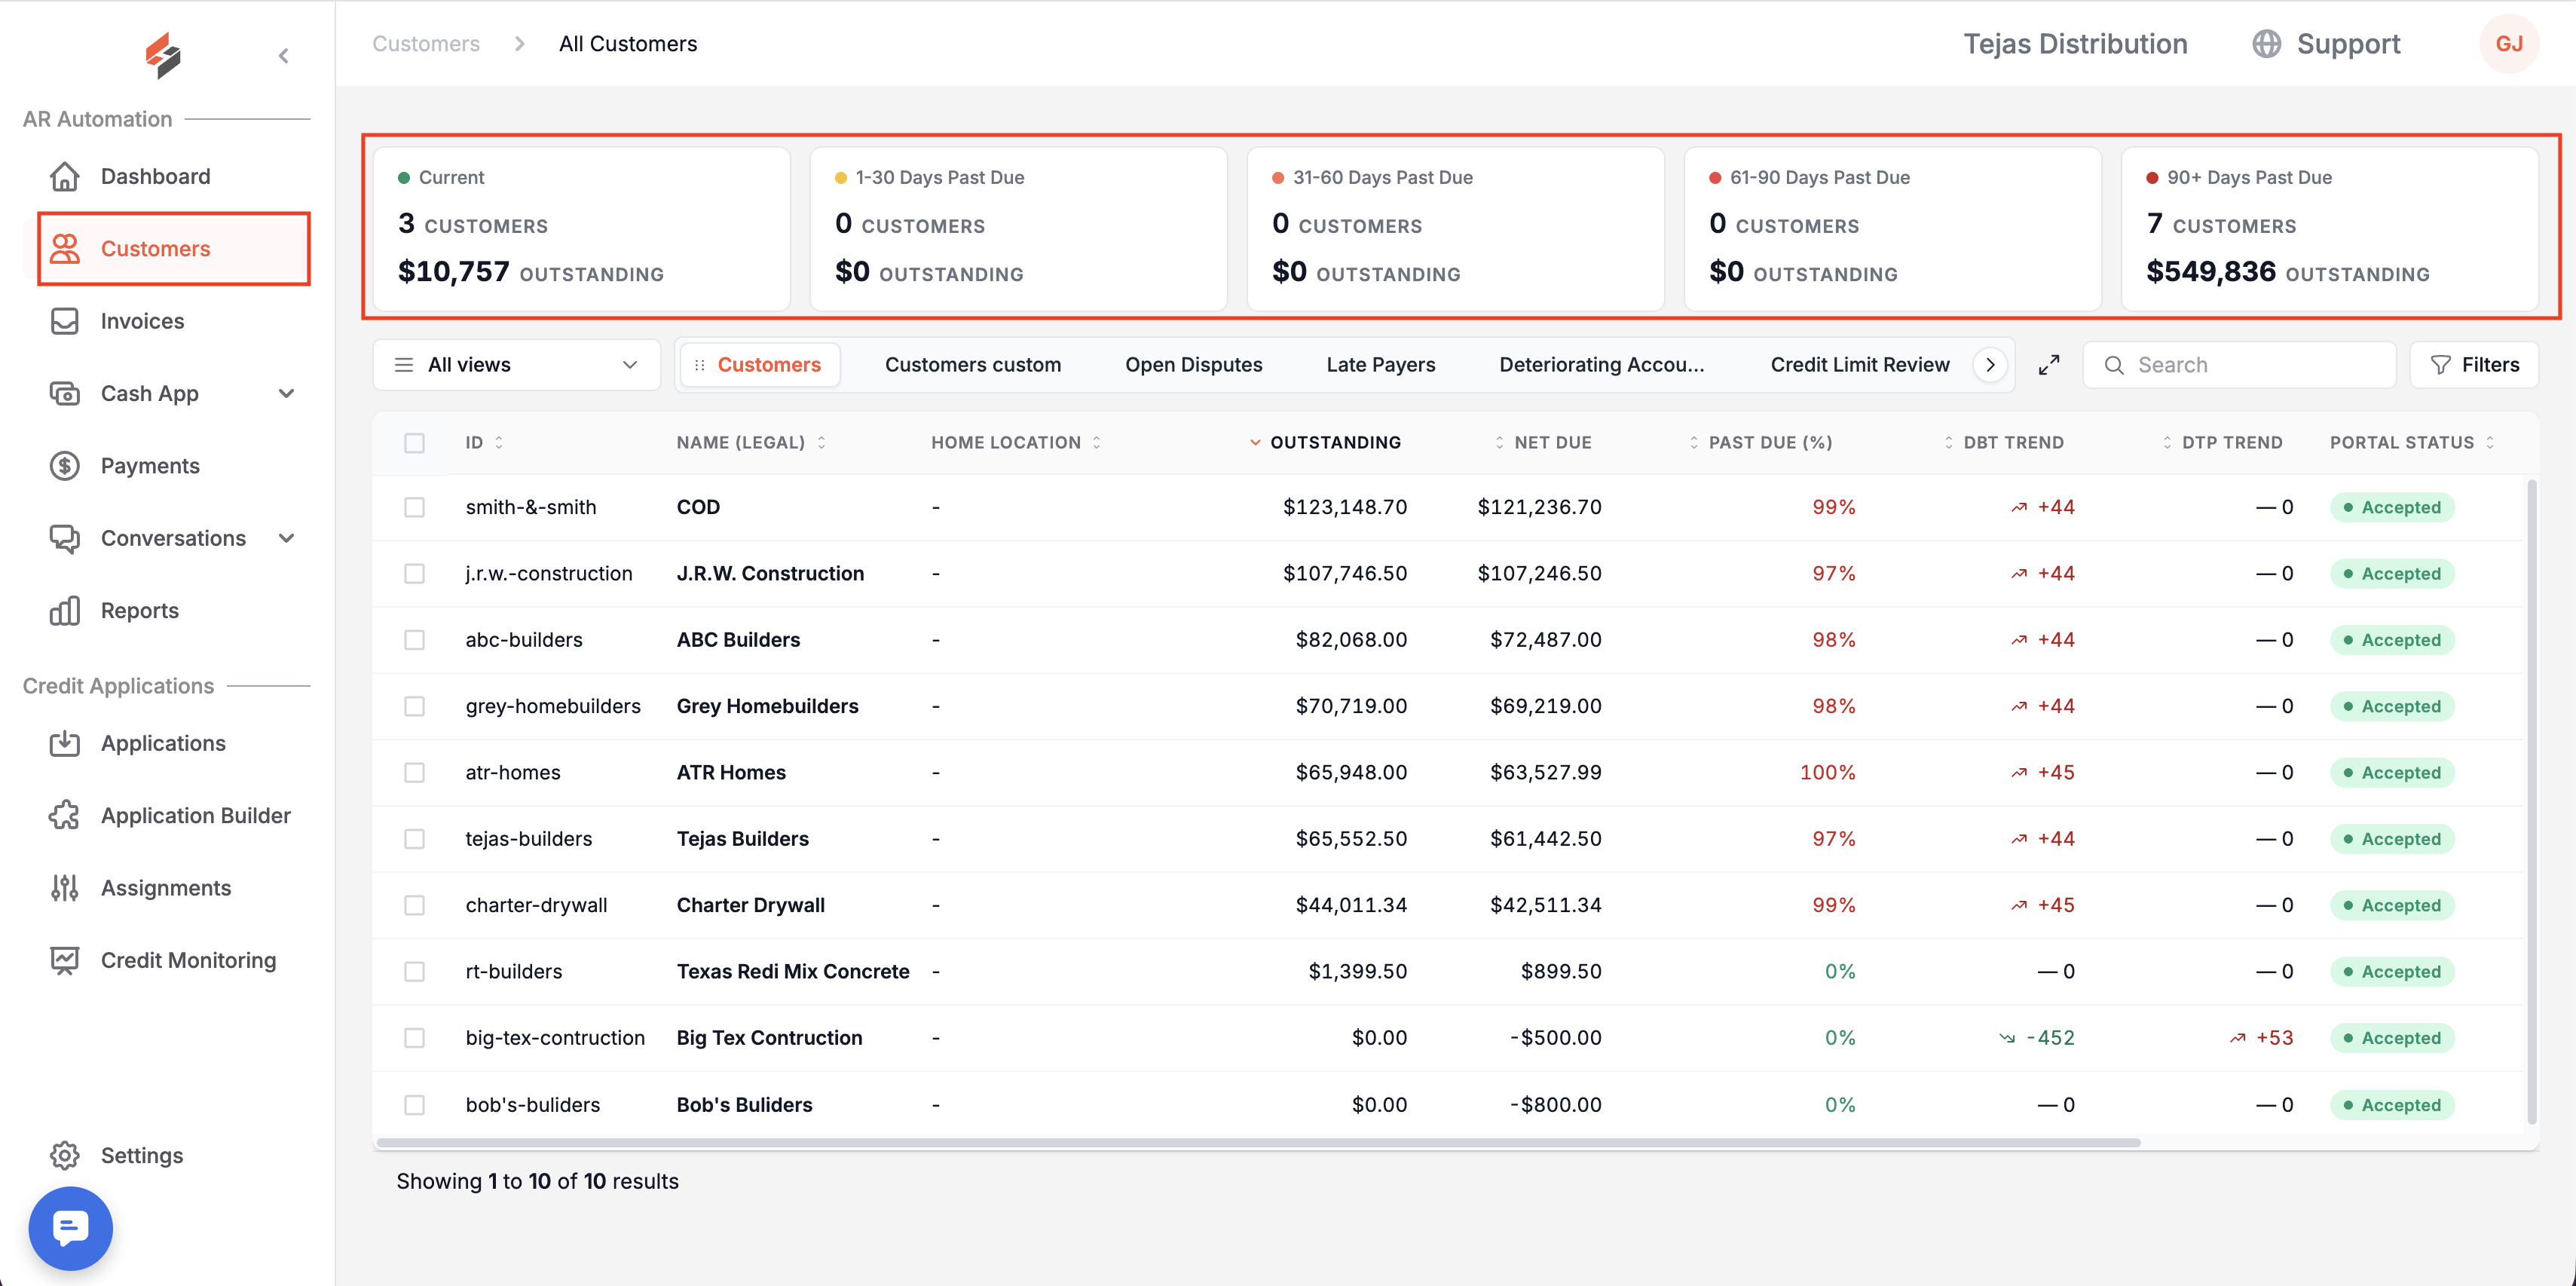This screenshot has width=2576, height=1286.
Task: Toggle the select-all header checkbox
Action: [x=414, y=442]
